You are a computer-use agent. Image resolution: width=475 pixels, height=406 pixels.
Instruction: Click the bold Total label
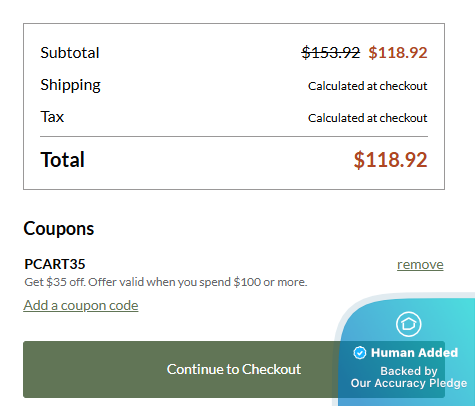coord(62,160)
